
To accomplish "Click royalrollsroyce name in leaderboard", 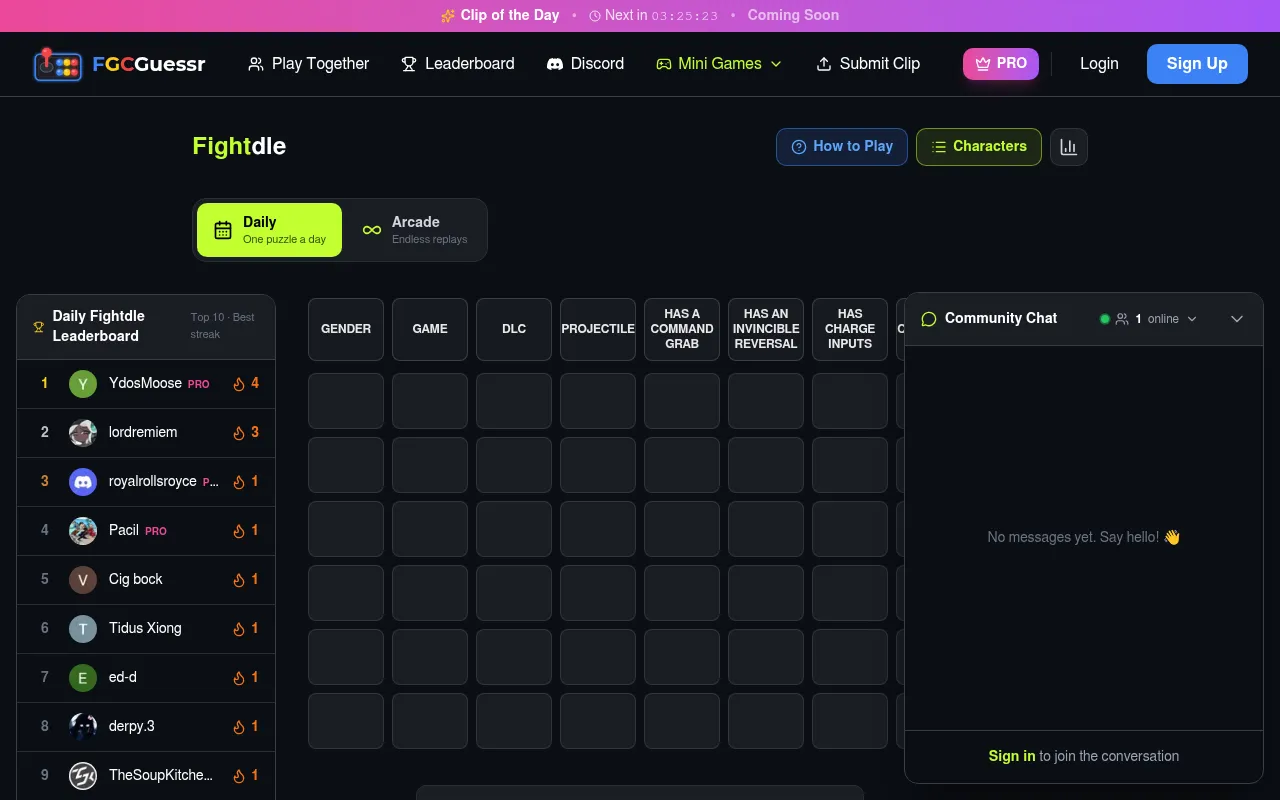I will tap(153, 482).
